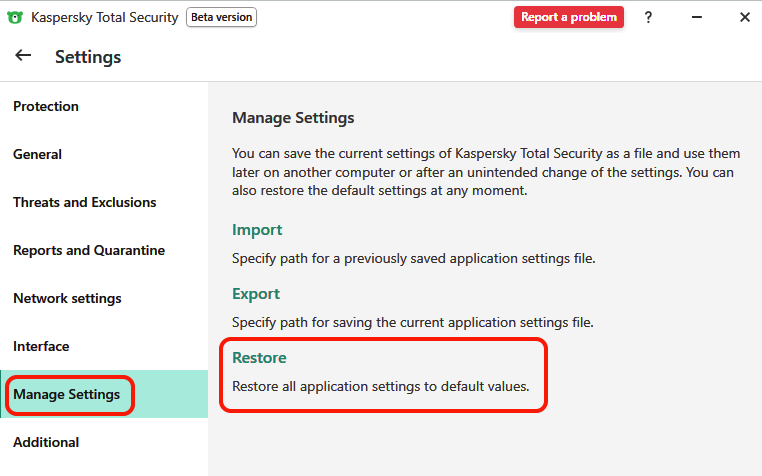Click the Import settings link

257,230
